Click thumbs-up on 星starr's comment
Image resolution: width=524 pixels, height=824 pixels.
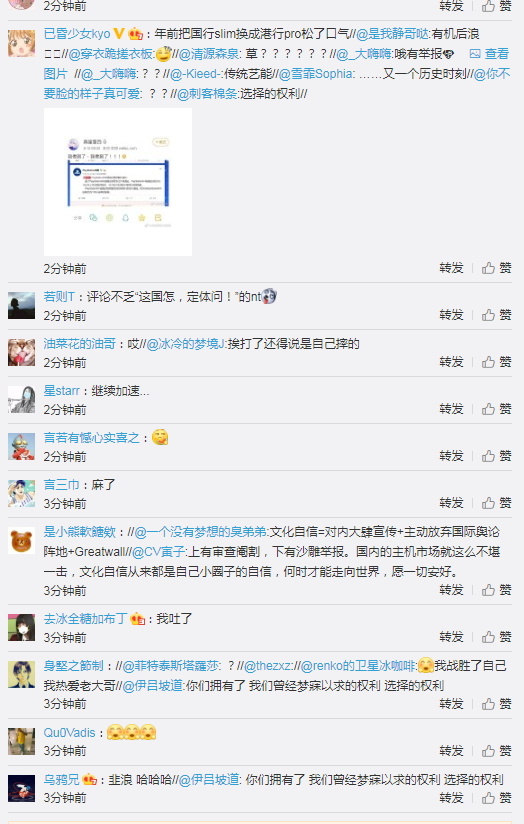click(x=496, y=408)
